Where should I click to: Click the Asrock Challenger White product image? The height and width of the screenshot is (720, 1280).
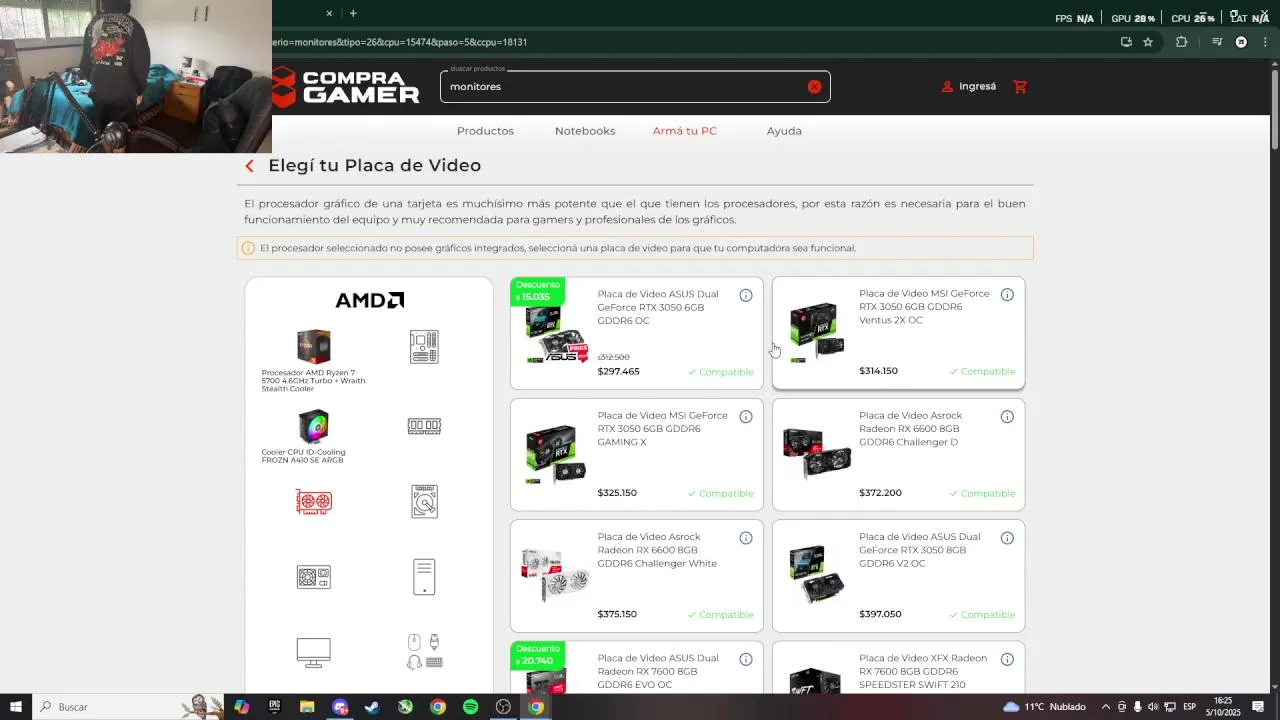tap(556, 575)
